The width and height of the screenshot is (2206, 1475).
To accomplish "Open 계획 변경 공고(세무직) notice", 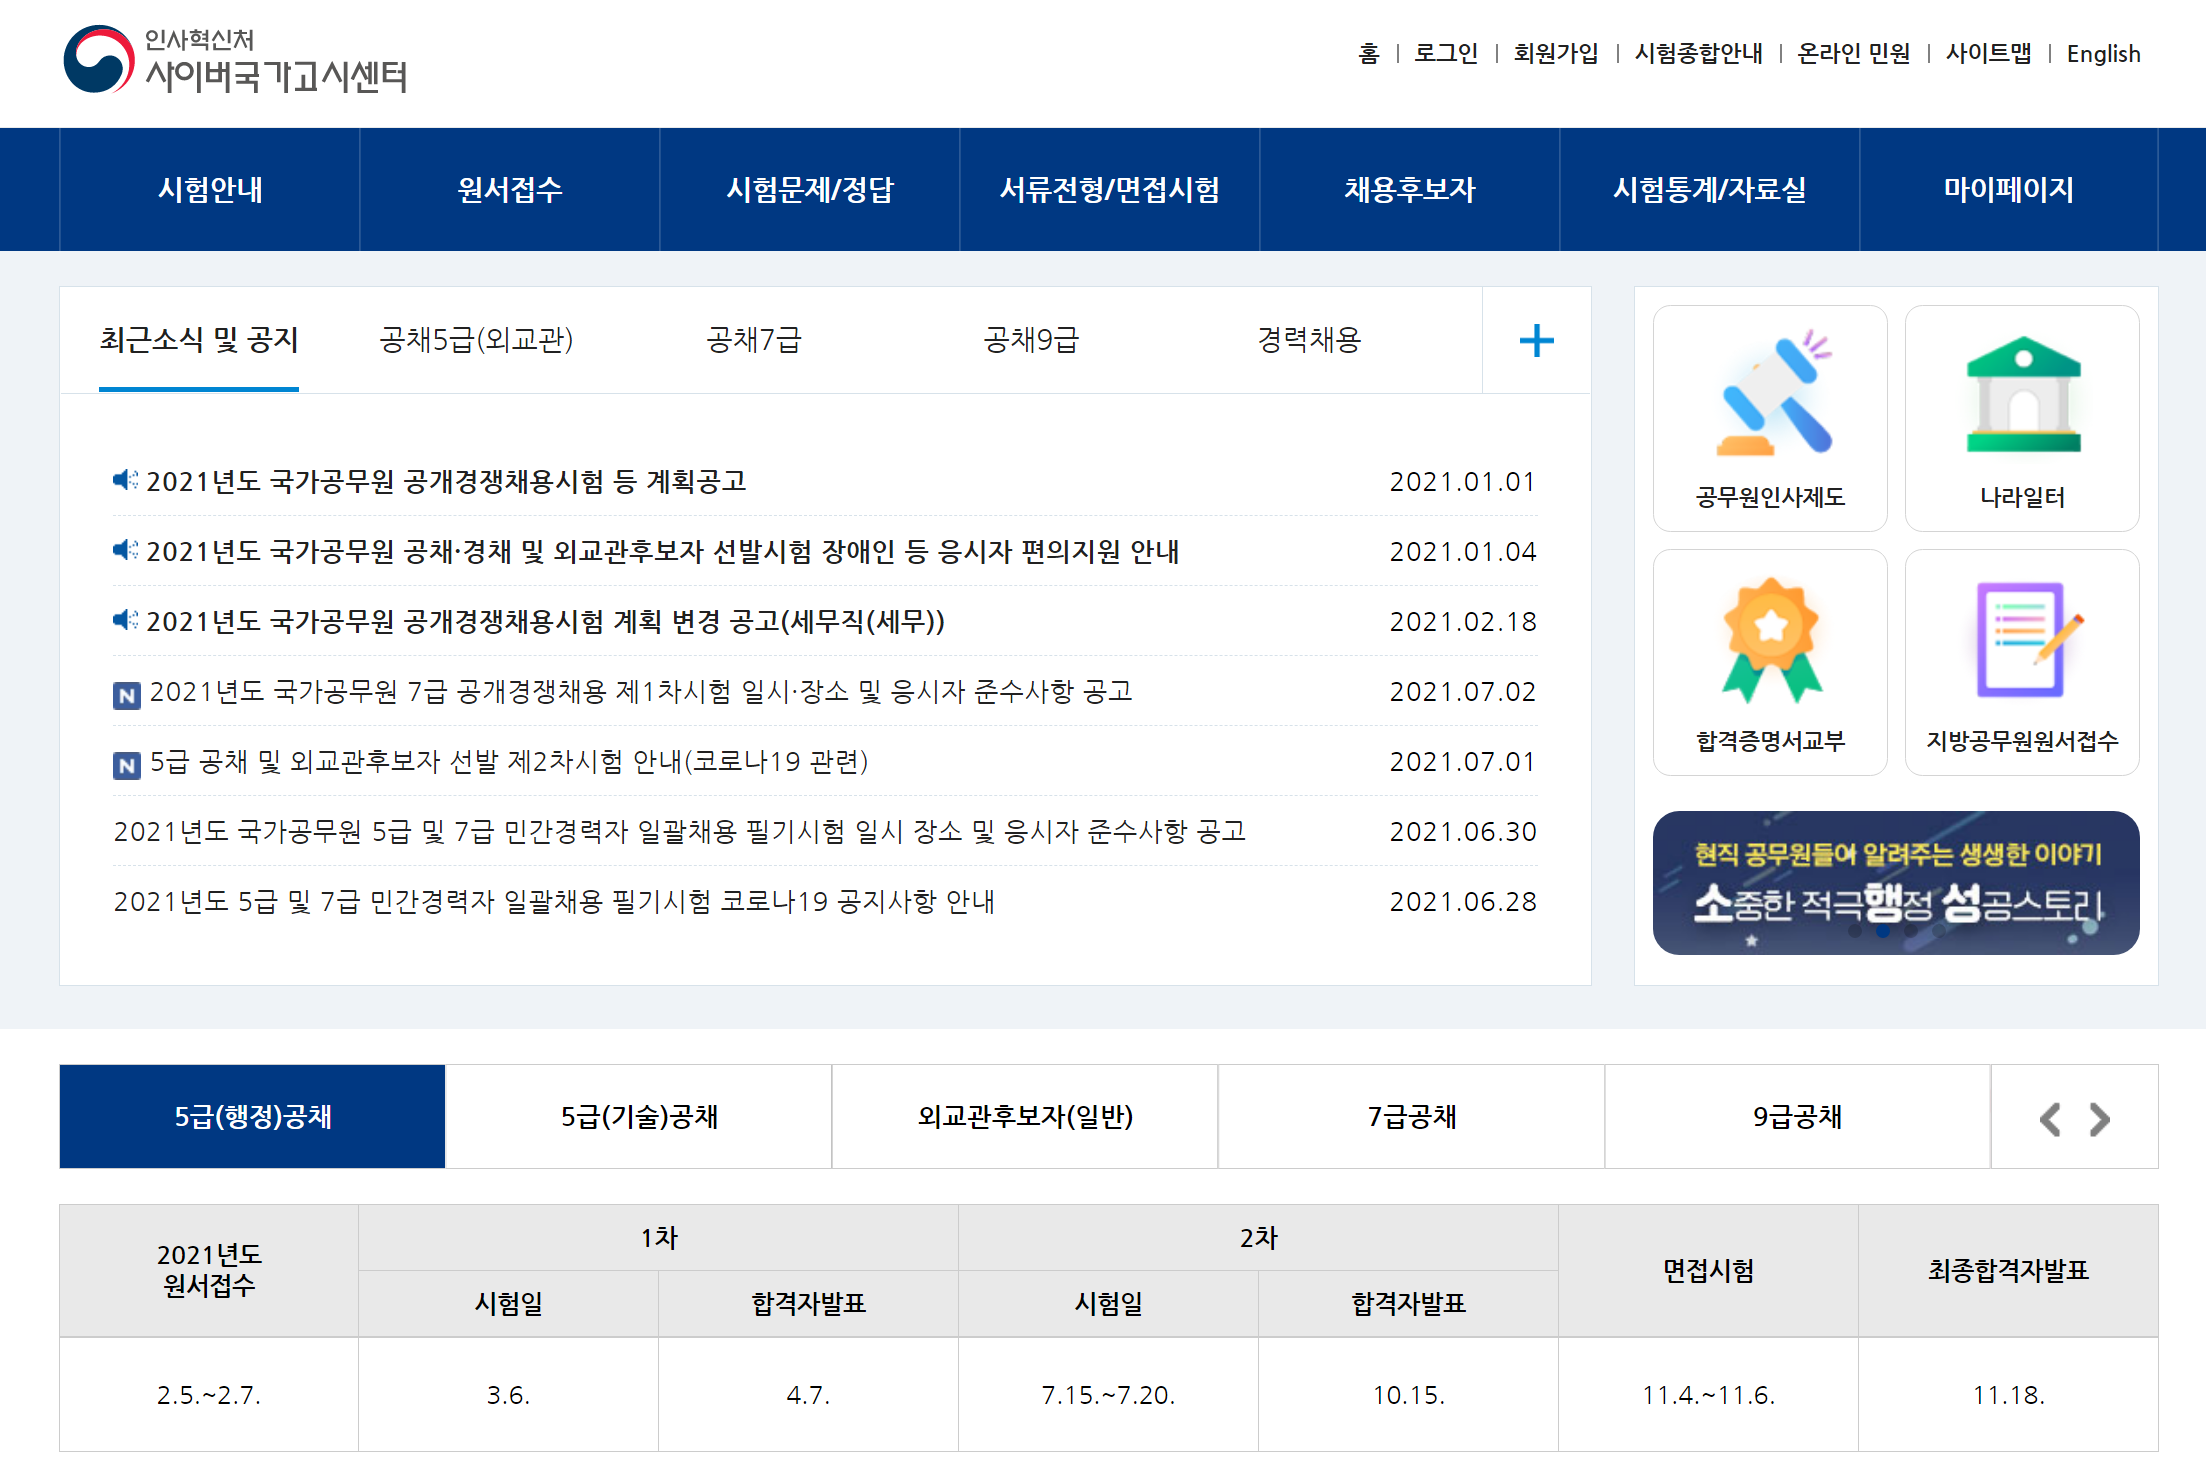I will pos(545,622).
